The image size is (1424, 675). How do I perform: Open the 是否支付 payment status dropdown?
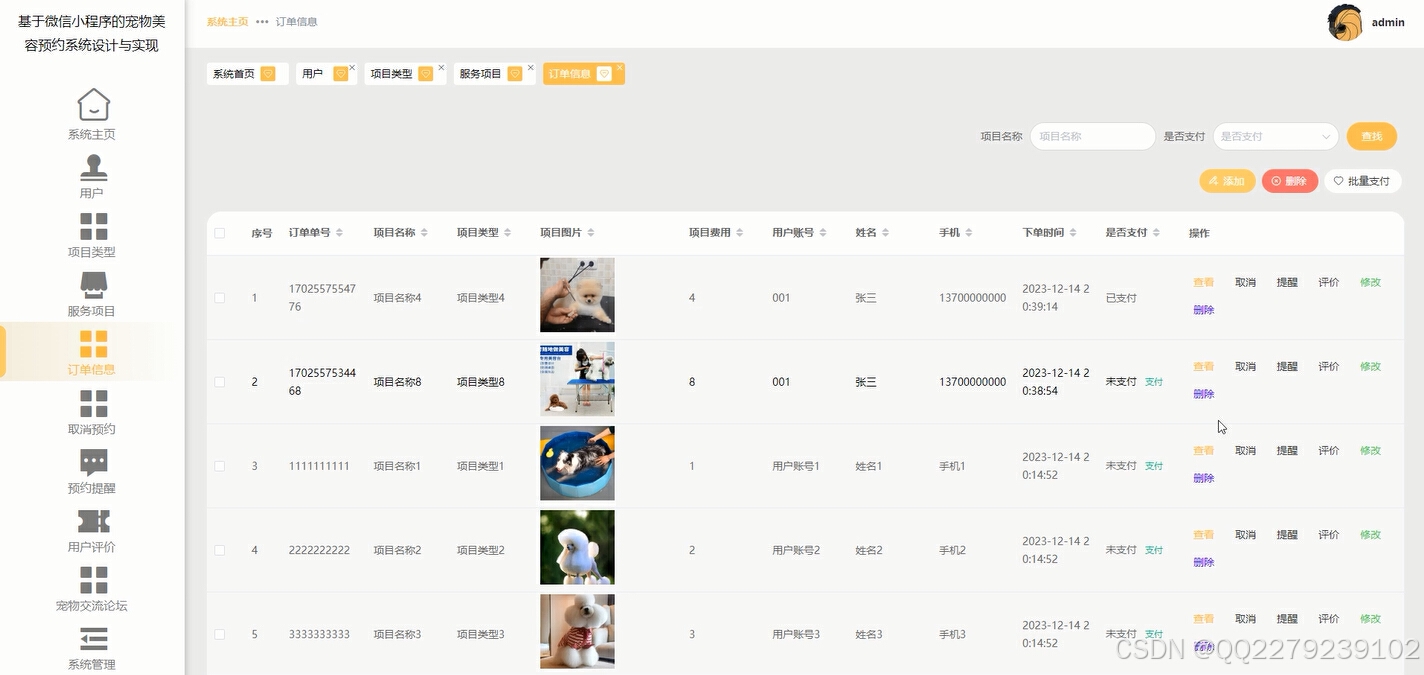[x=1275, y=135]
